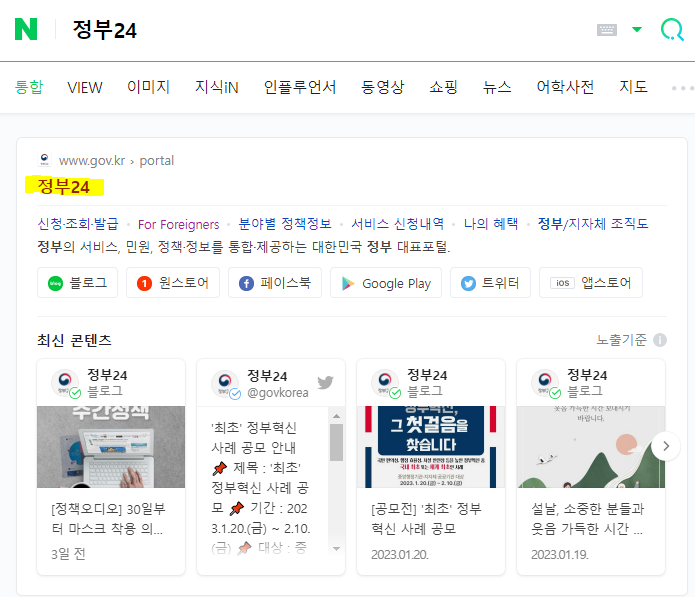Click the tweet scrollbar down arrow

[336, 549]
